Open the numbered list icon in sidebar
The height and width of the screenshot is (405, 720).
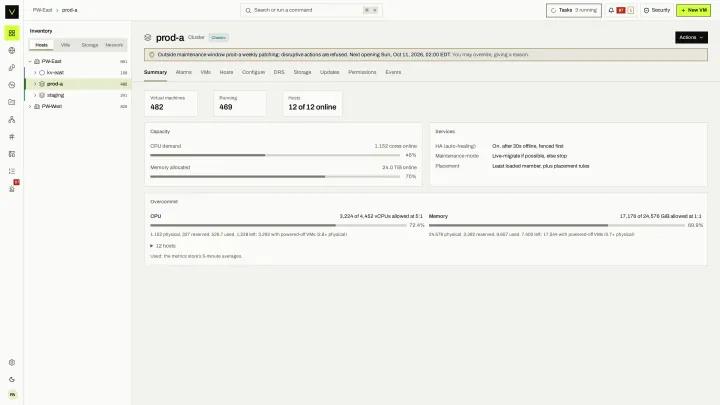click(x=12, y=171)
